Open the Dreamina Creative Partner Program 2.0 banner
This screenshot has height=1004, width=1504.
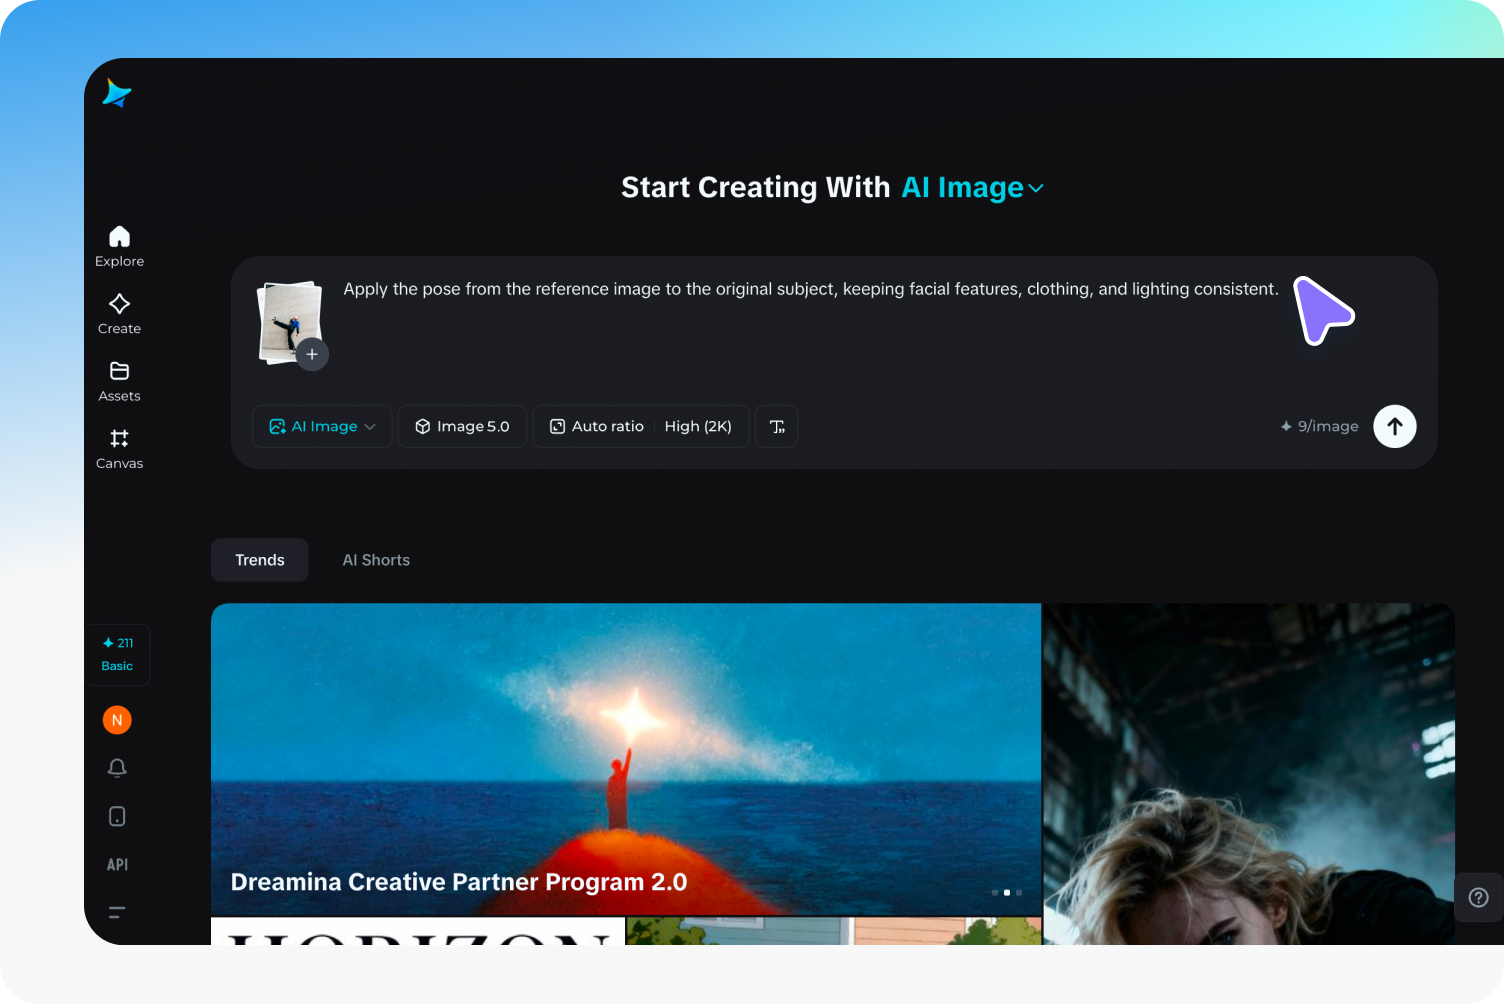click(626, 759)
